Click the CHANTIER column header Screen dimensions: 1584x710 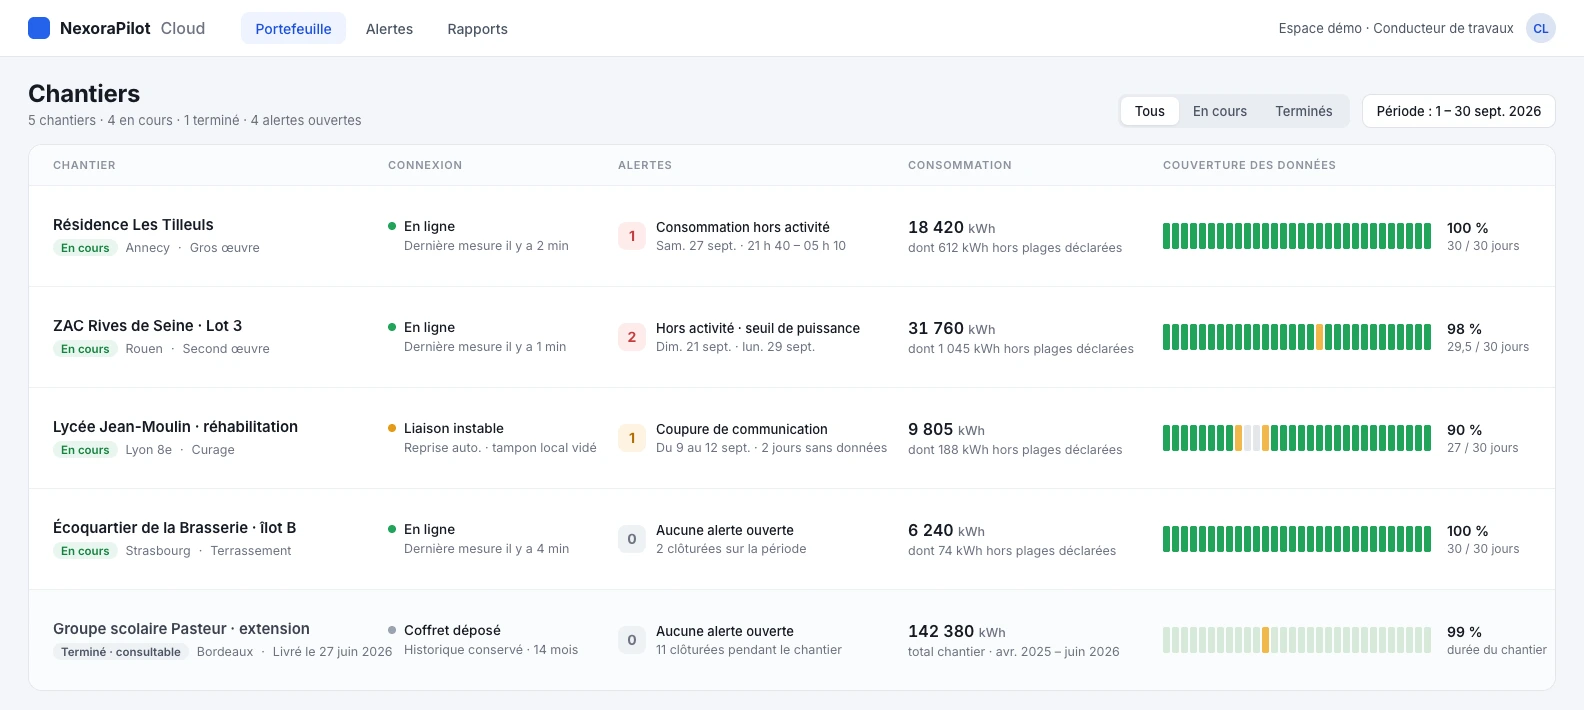(84, 165)
